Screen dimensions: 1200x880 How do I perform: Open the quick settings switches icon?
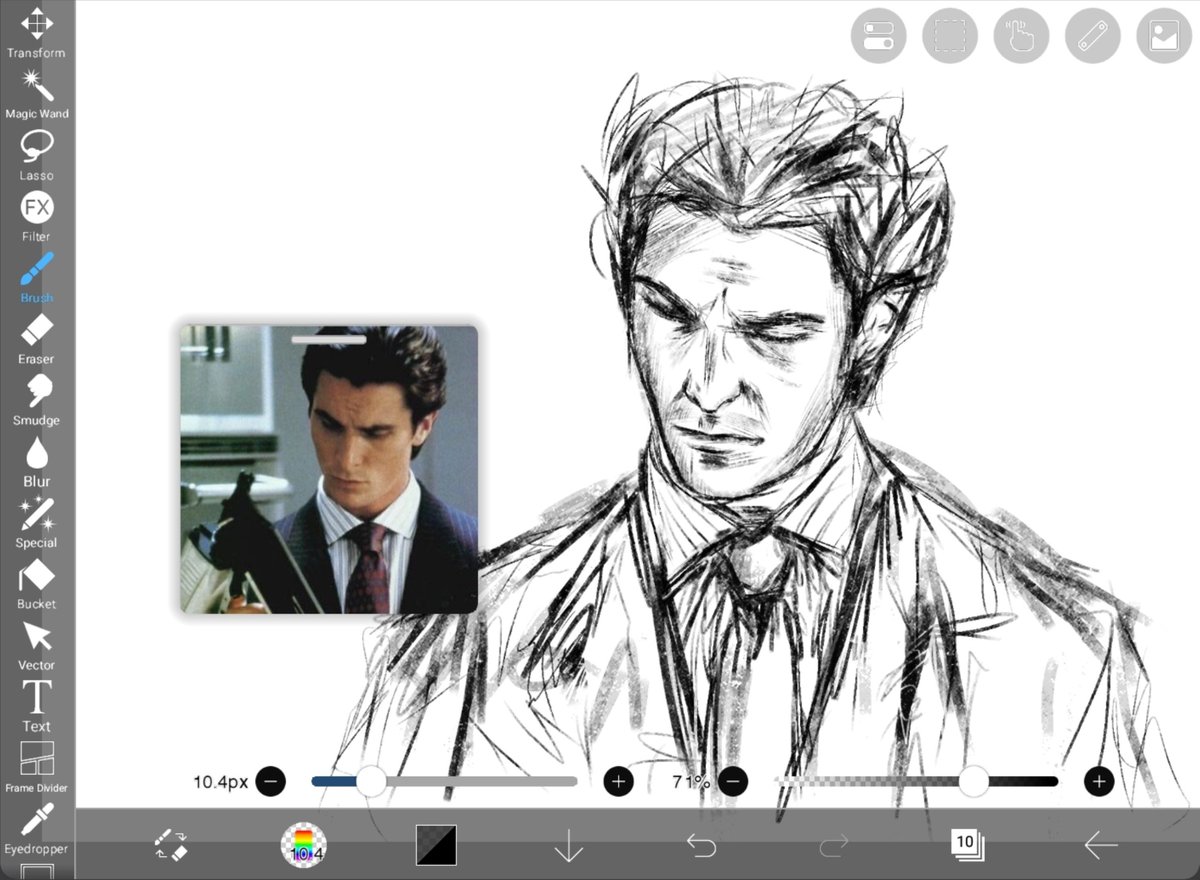[878, 36]
